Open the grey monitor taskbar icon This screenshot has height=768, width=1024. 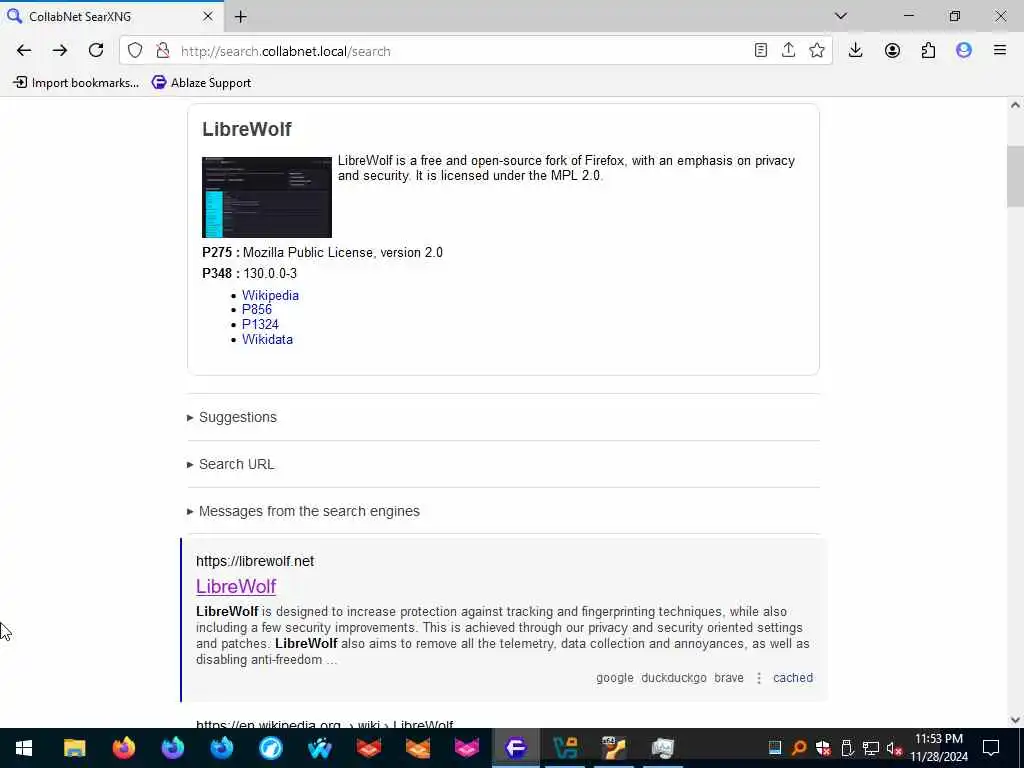pos(663,748)
